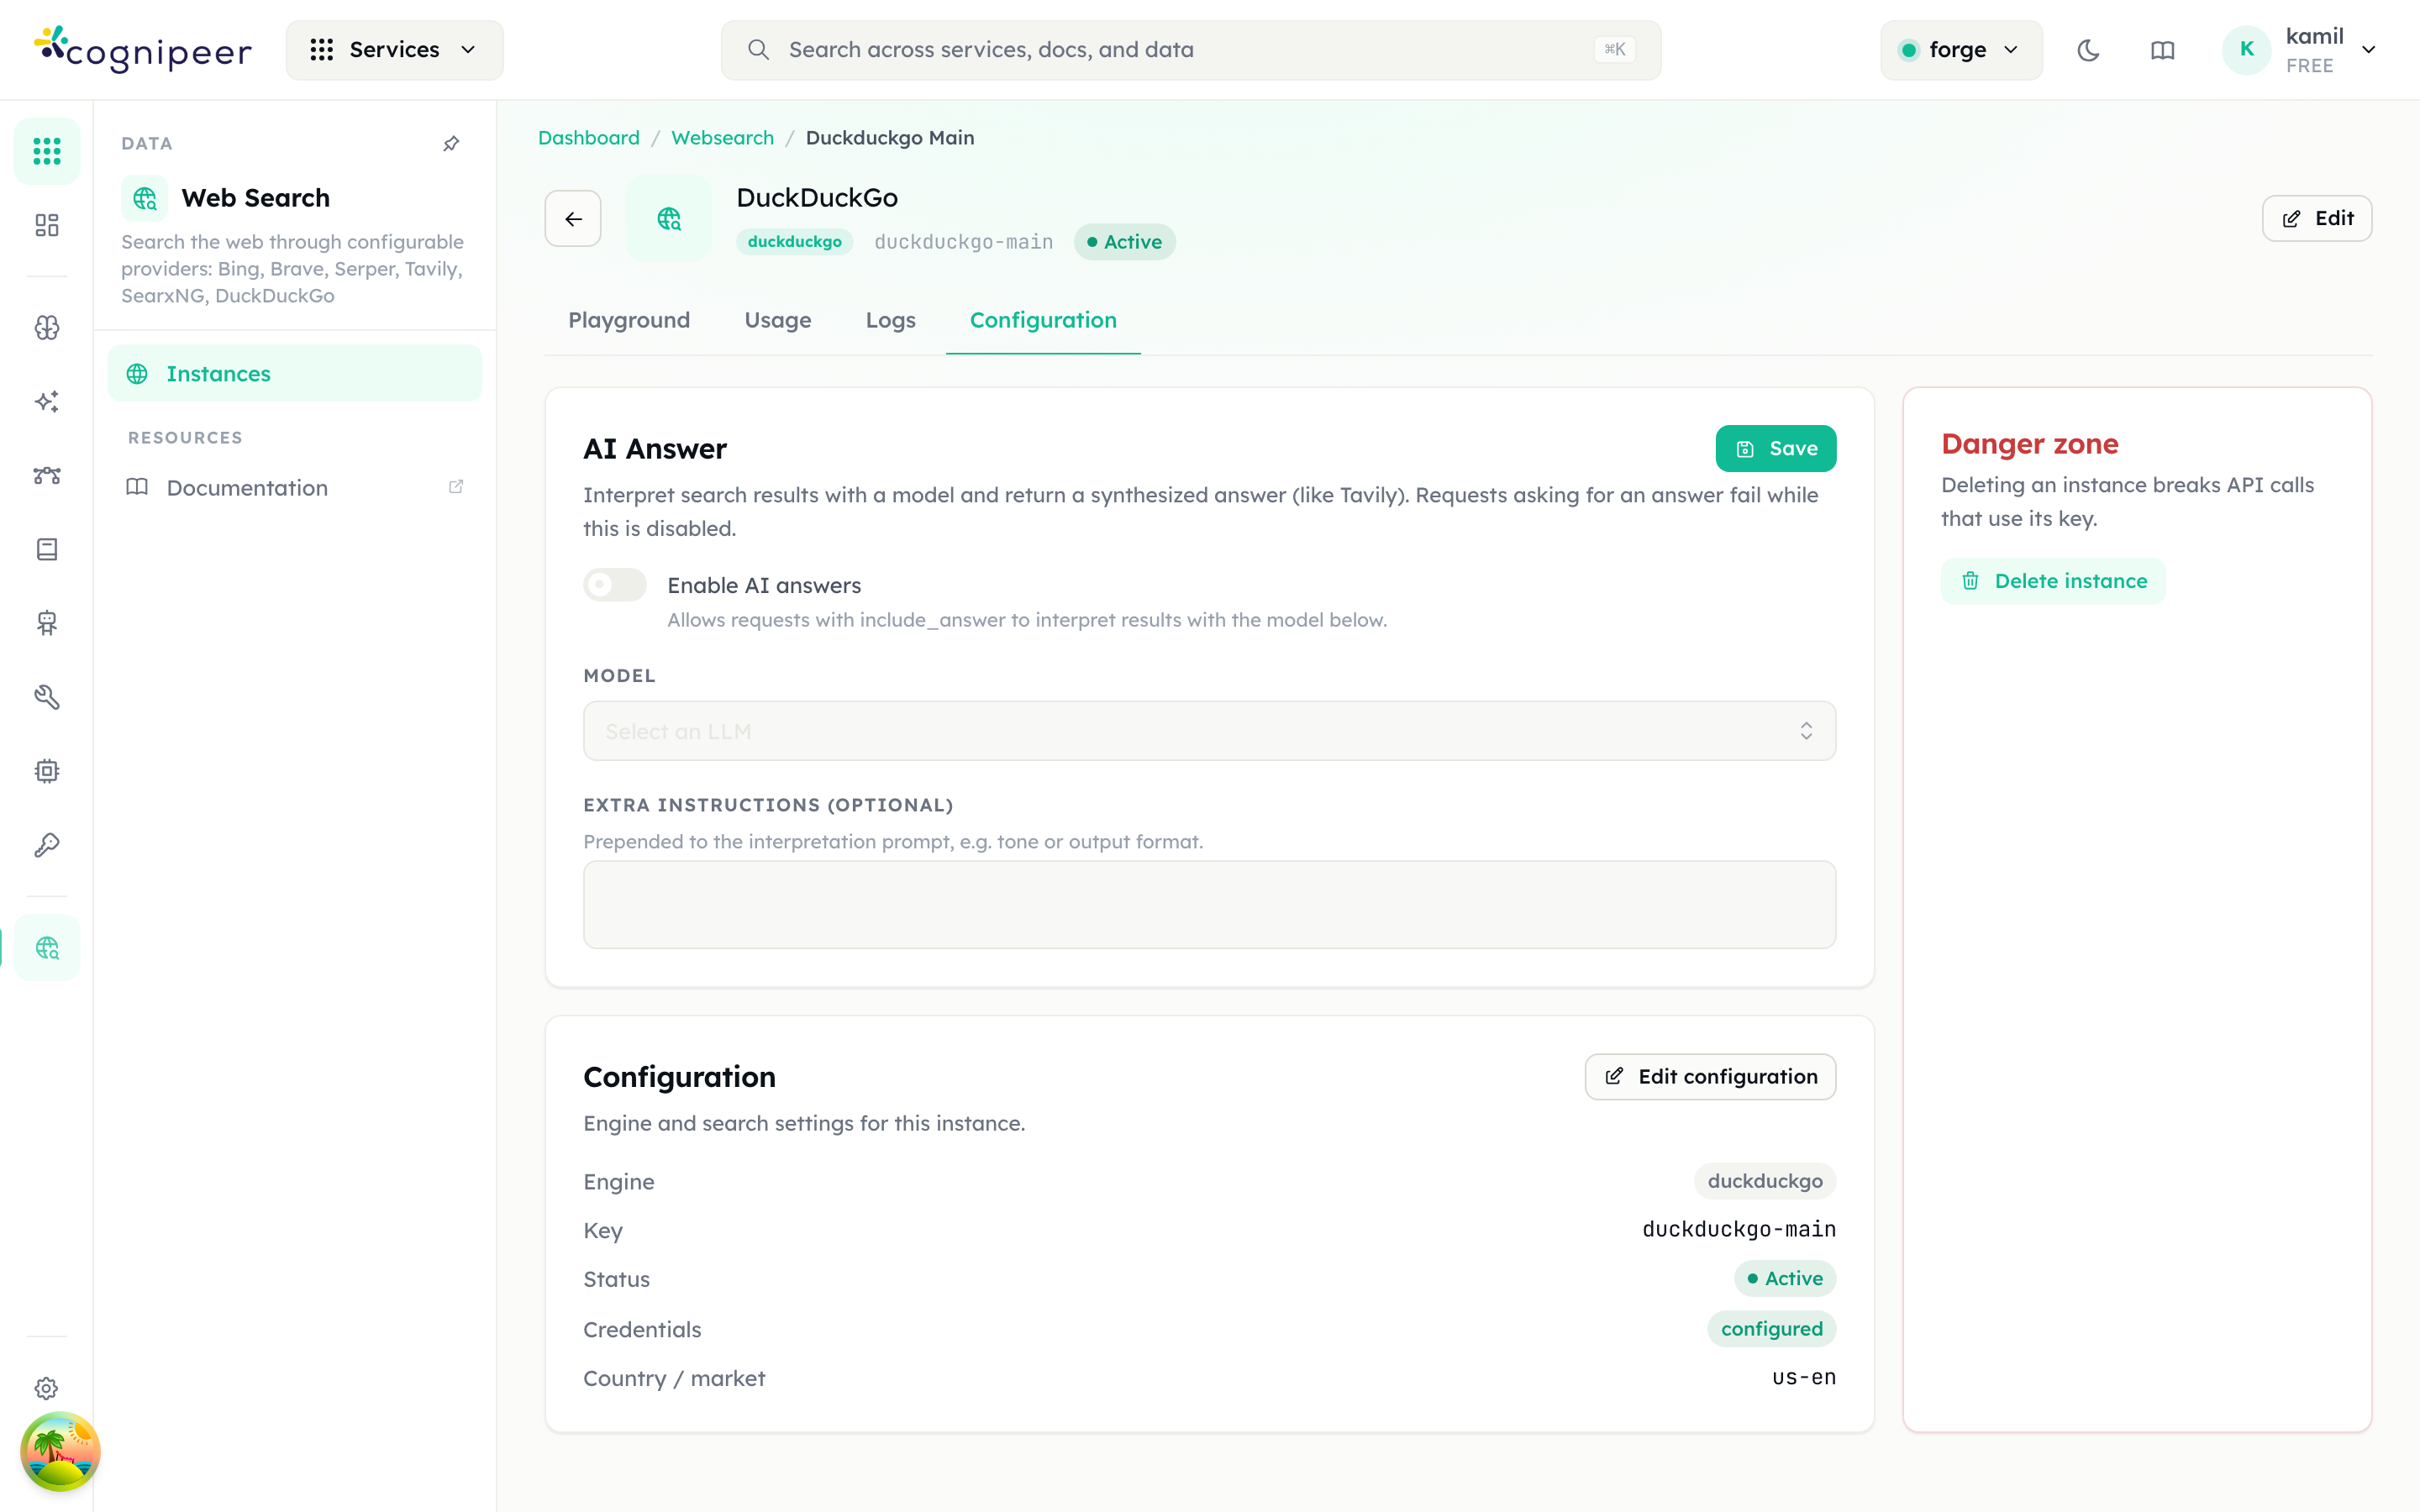Go to Dashboard via breadcrumb
This screenshot has height=1512, width=2420.
[x=589, y=138]
